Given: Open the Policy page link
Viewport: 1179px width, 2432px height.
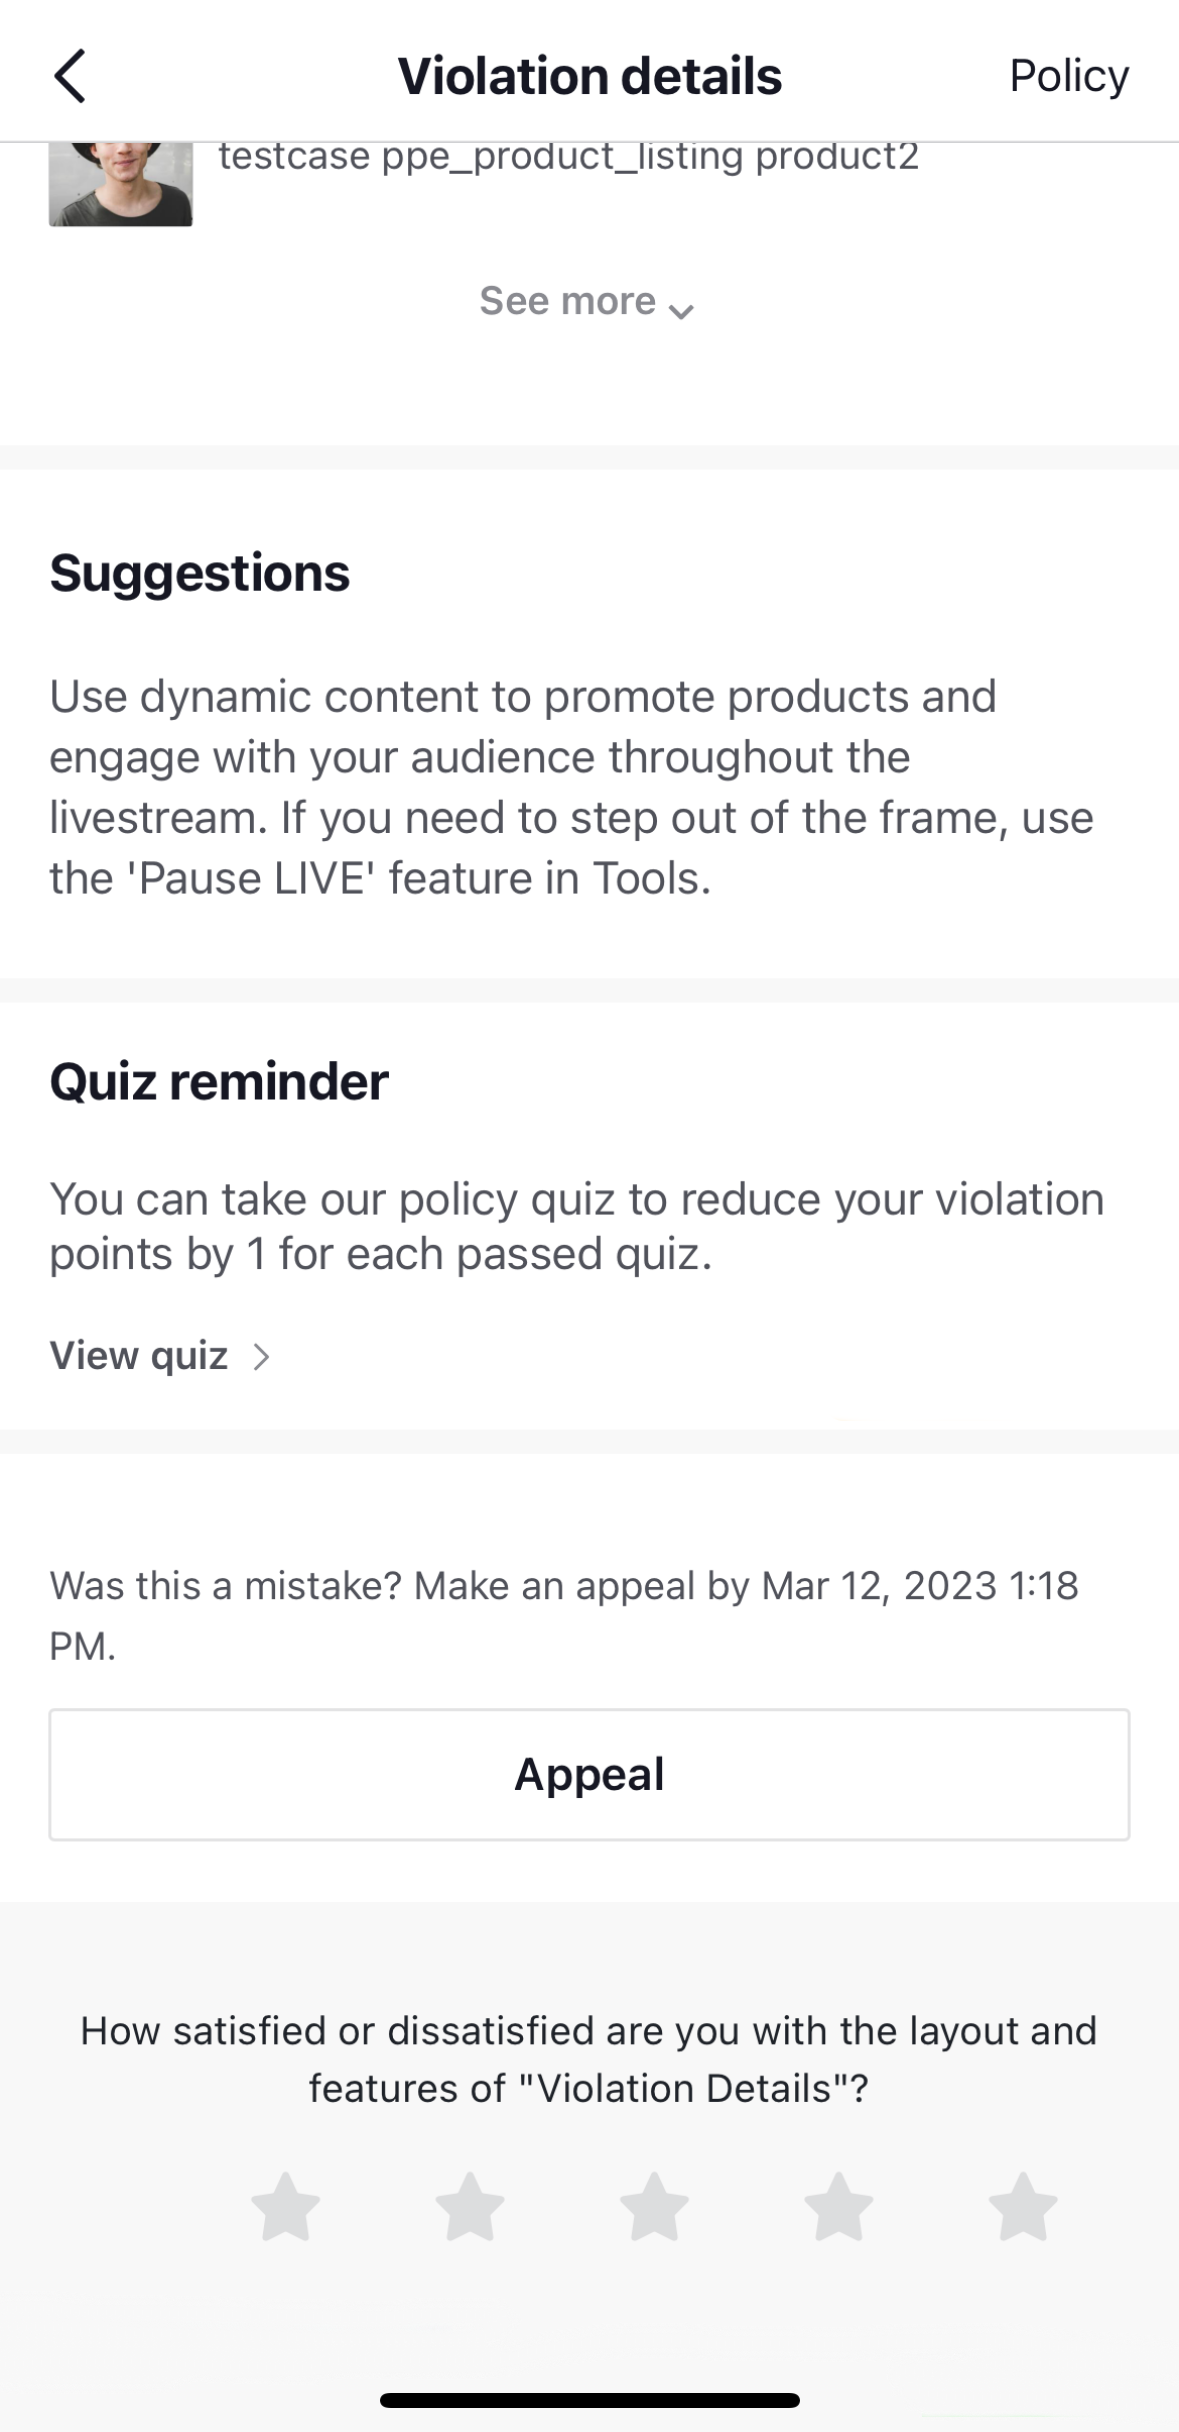Looking at the screenshot, I should point(1068,76).
